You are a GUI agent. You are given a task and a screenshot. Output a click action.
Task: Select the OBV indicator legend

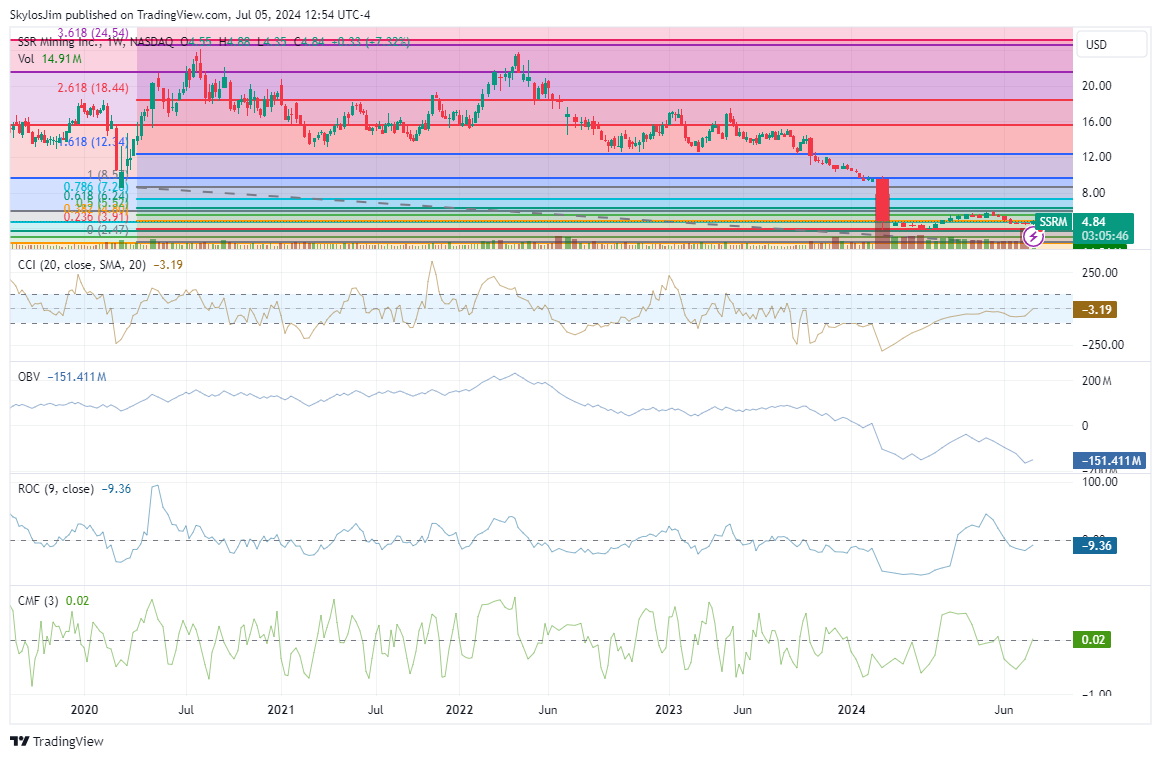point(30,376)
